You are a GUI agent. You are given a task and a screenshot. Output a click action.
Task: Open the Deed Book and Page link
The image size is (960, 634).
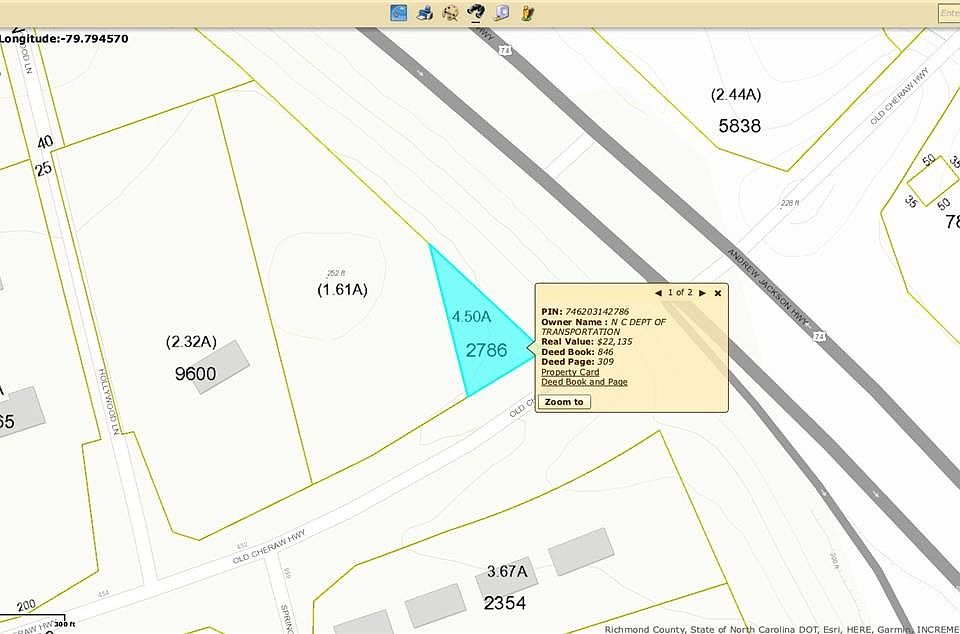pos(584,382)
